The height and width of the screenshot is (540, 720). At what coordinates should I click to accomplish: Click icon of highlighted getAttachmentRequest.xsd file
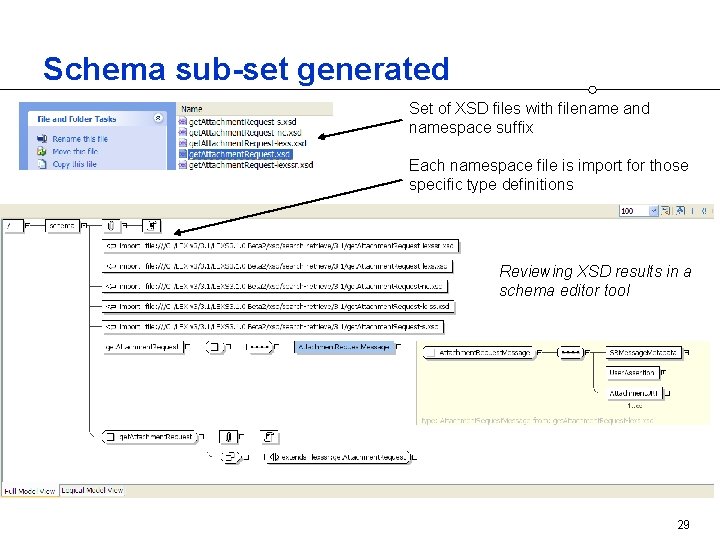pyautogui.click(x=183, y=154)
